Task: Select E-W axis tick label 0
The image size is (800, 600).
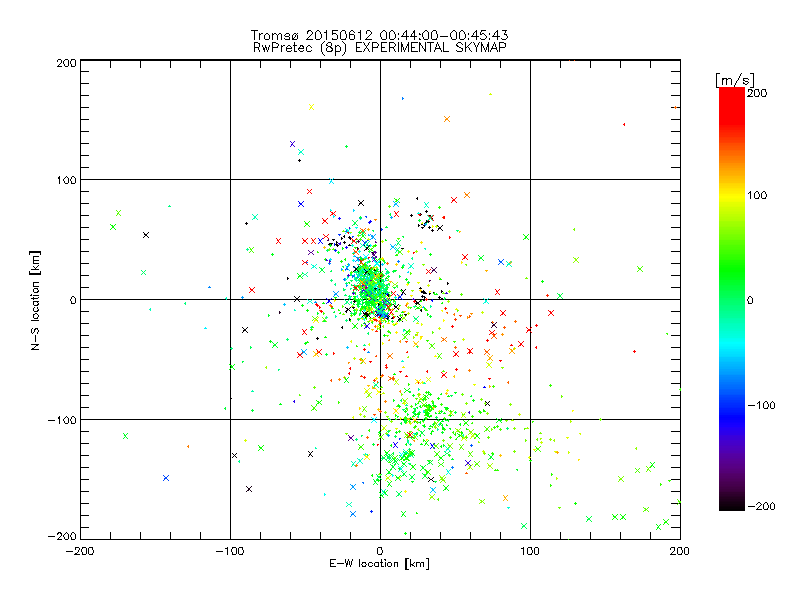Action: click(380, 551)
